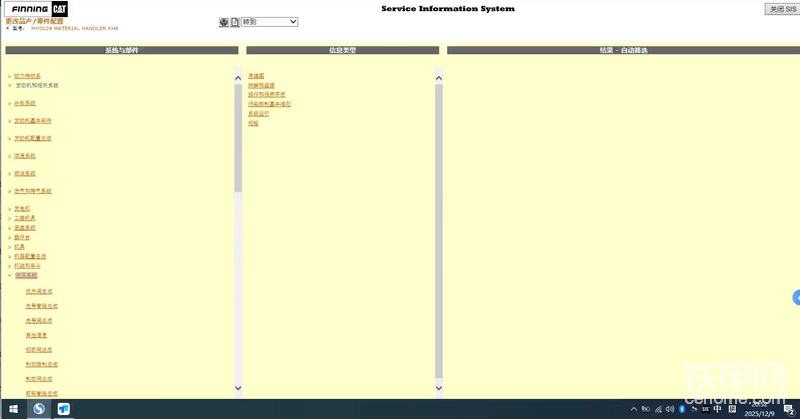Click the volume icon in system tray
This screenshot has width=800, height=419.
tap(669, 409)
